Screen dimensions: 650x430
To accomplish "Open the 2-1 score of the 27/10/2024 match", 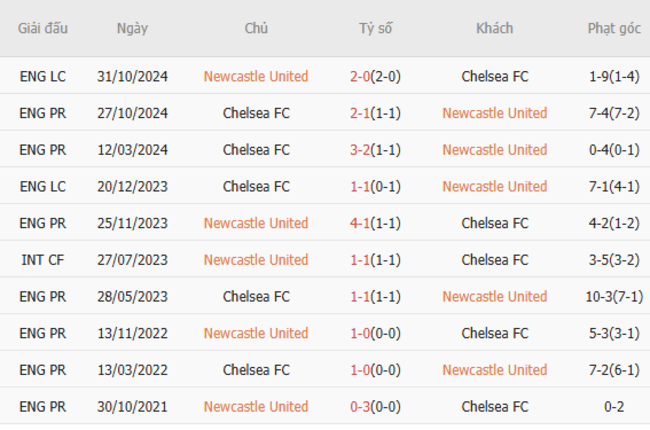I will point(375,113).
